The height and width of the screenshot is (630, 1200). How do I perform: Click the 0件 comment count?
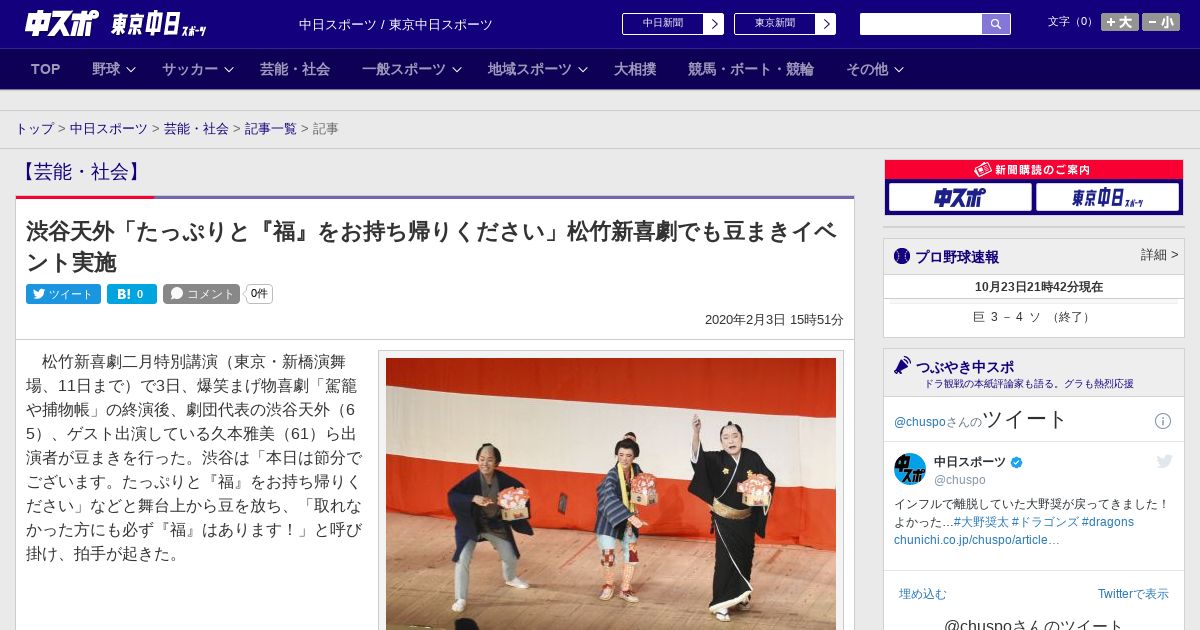pyautogui.click(x=259, y=294)
